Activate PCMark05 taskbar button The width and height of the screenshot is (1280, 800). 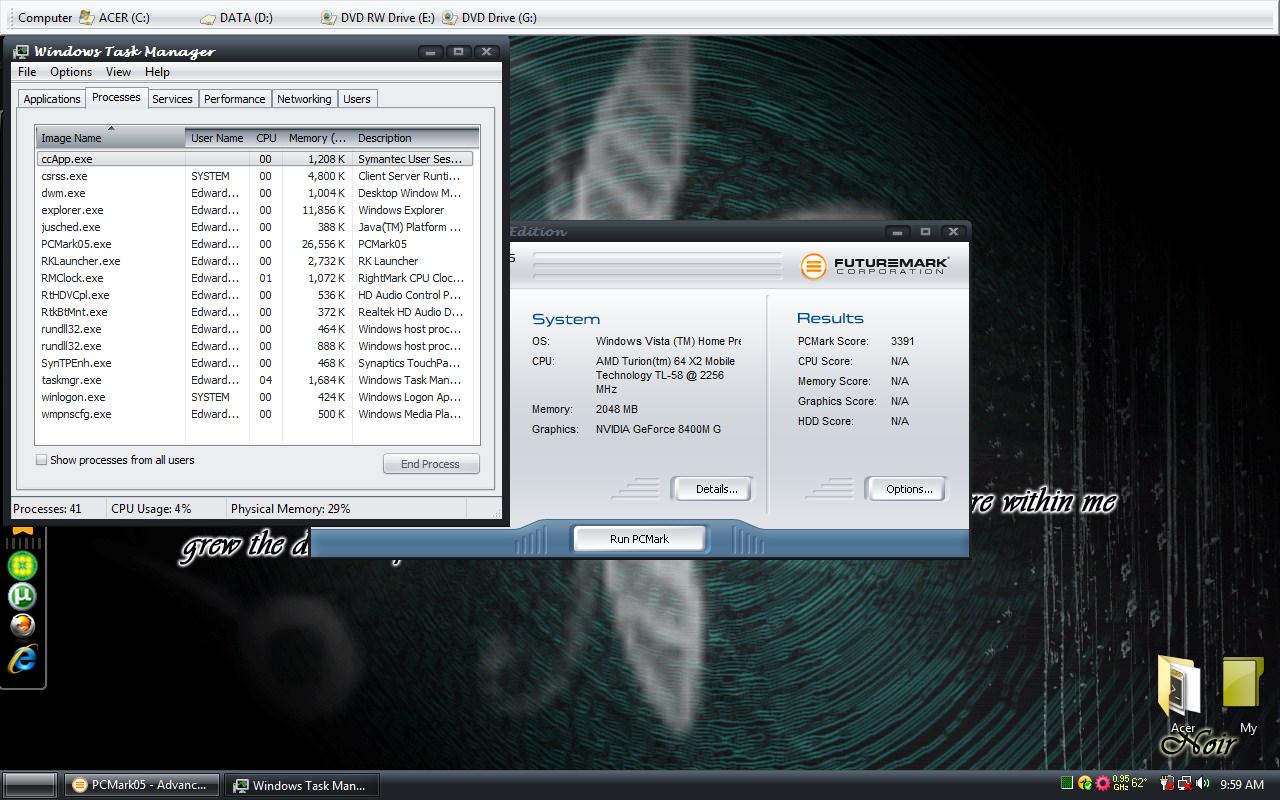coord(142,785)
